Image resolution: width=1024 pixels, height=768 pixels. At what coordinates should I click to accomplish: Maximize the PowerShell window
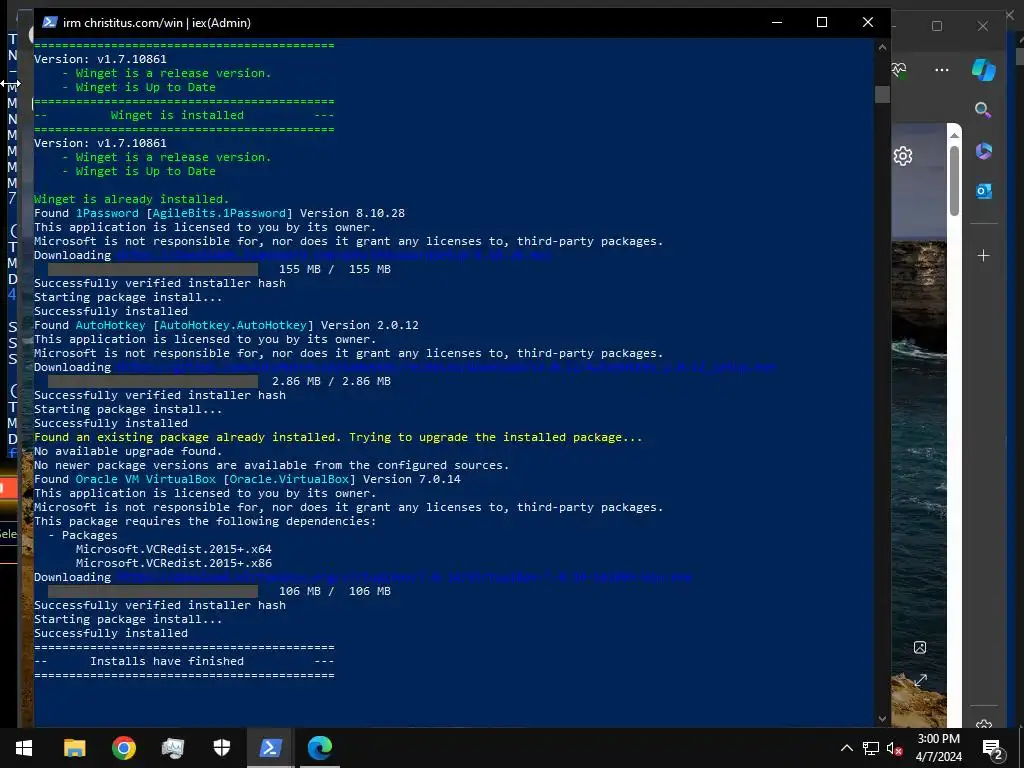(x=822, y=22)
